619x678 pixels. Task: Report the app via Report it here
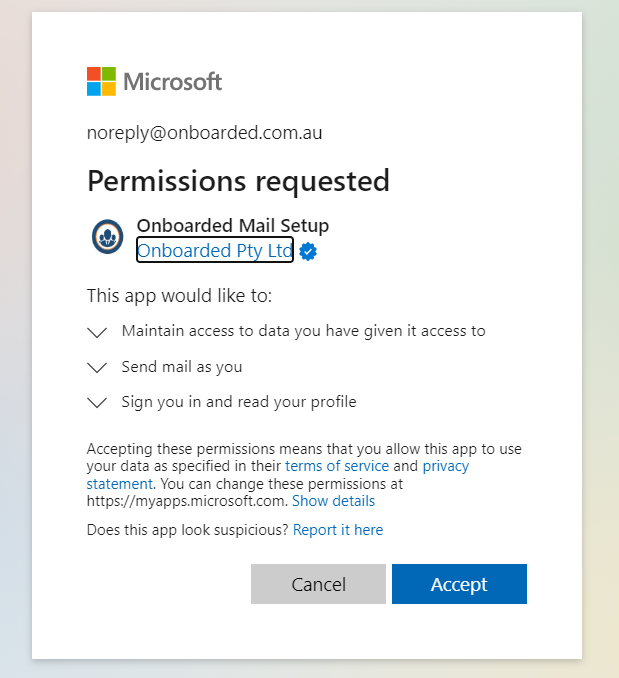337,530
